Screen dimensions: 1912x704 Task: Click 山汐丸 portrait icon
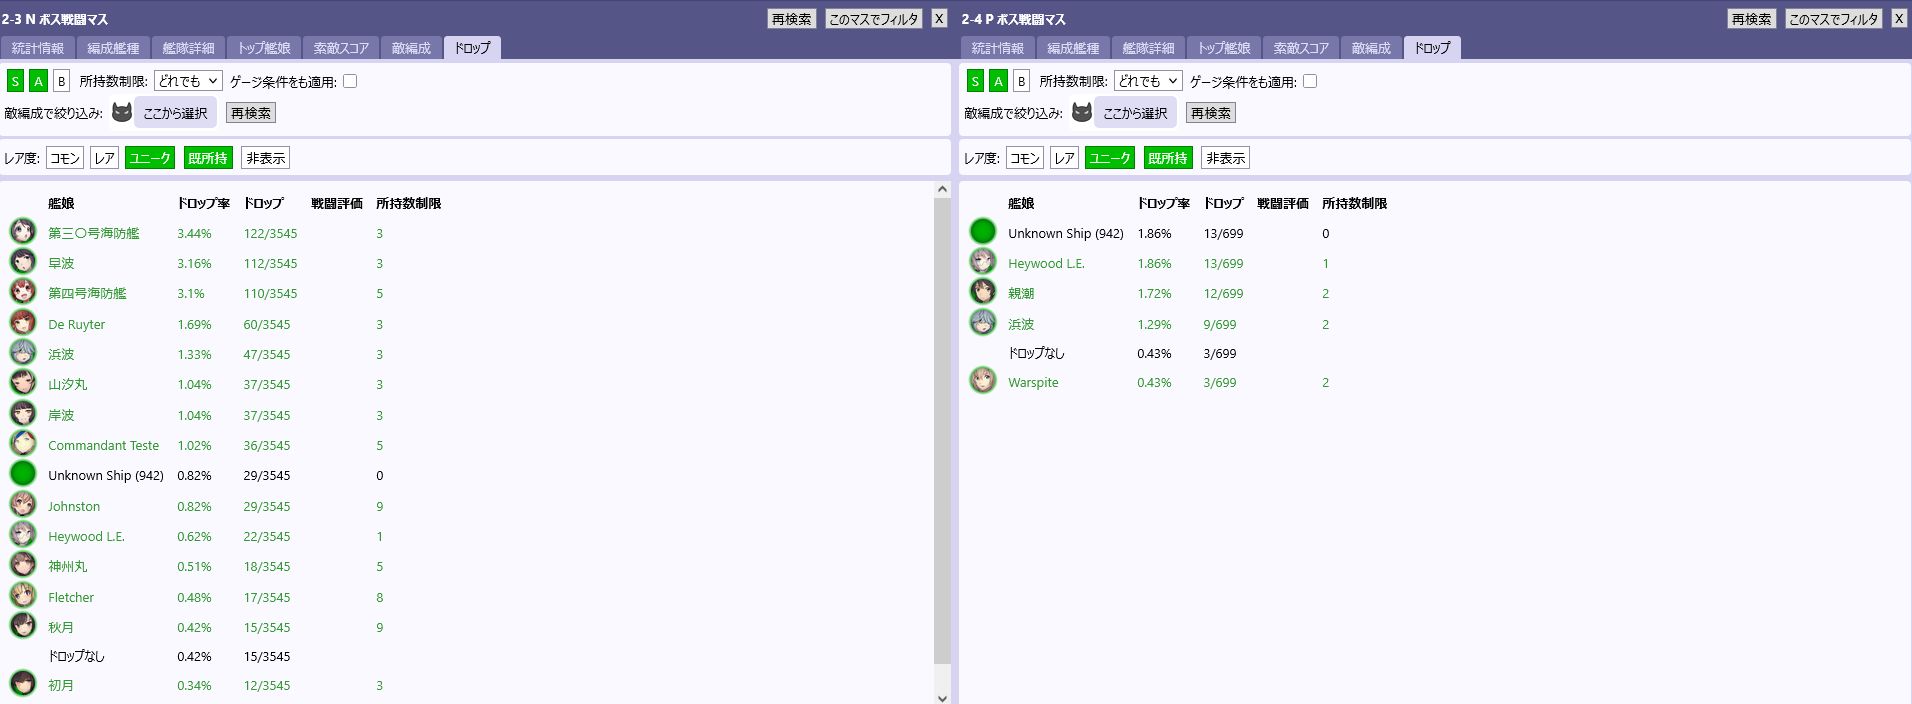pyautogui.click(x=23, y=383)
